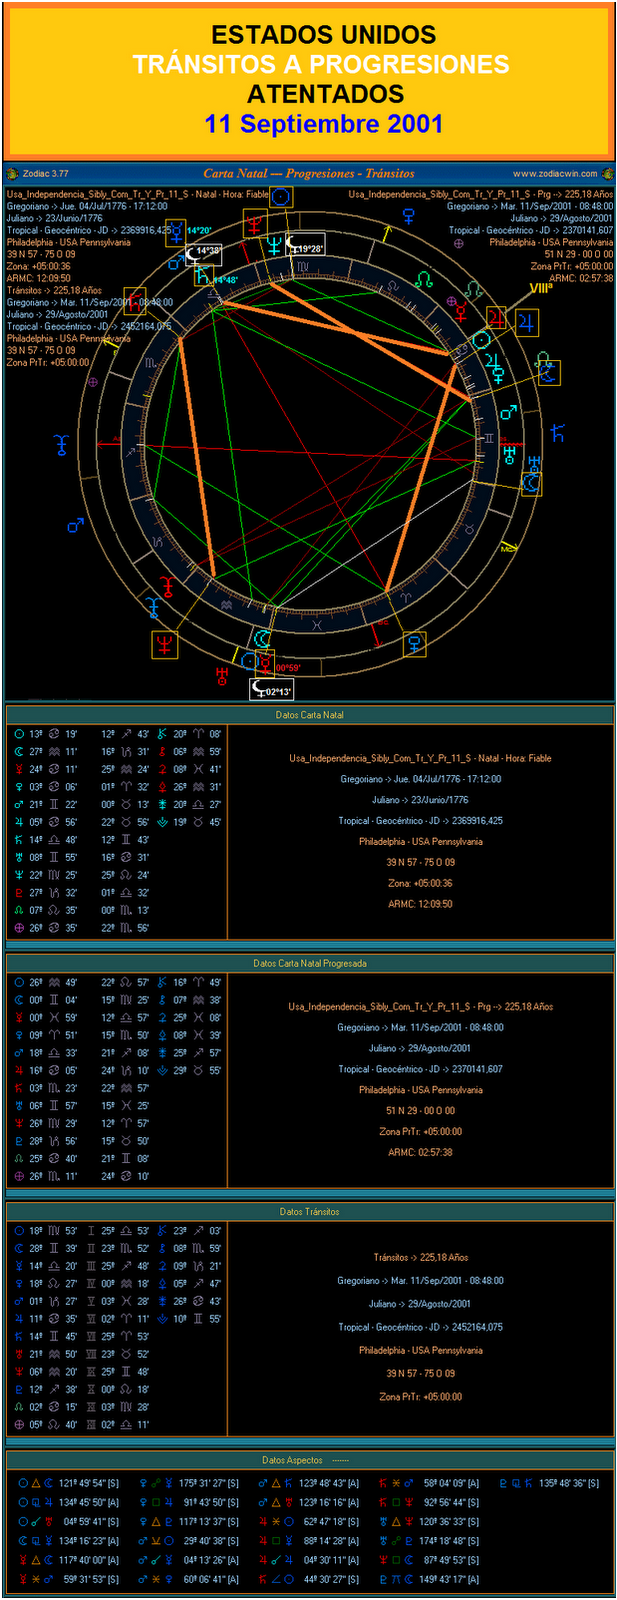Viewport: 617px width, 1600px height.
Task: Click transit Sun position 18° 53' row
Action: point(45,1231)
